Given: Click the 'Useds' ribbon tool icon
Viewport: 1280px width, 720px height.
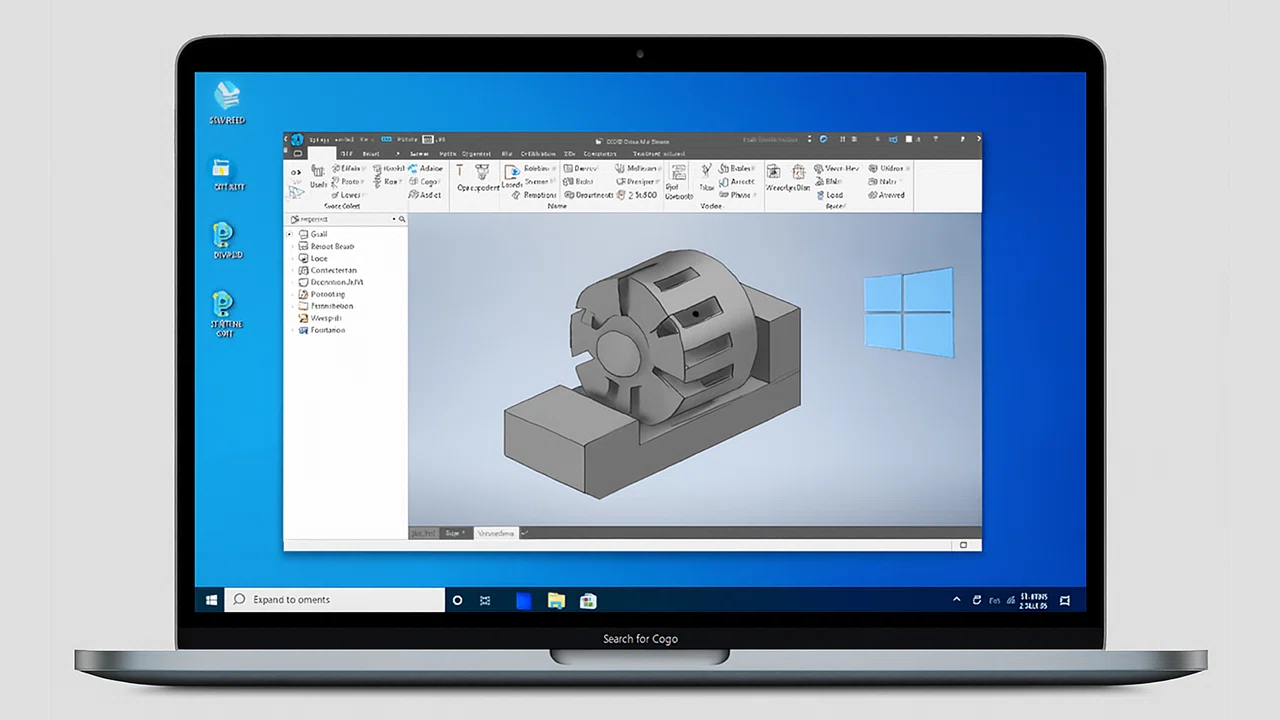Looking at the screenshot, I should point(318,172).
